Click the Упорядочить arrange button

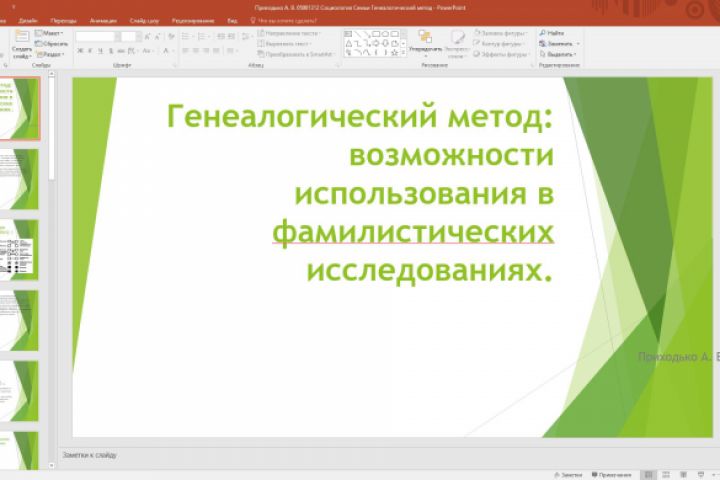tap(425, 45)
